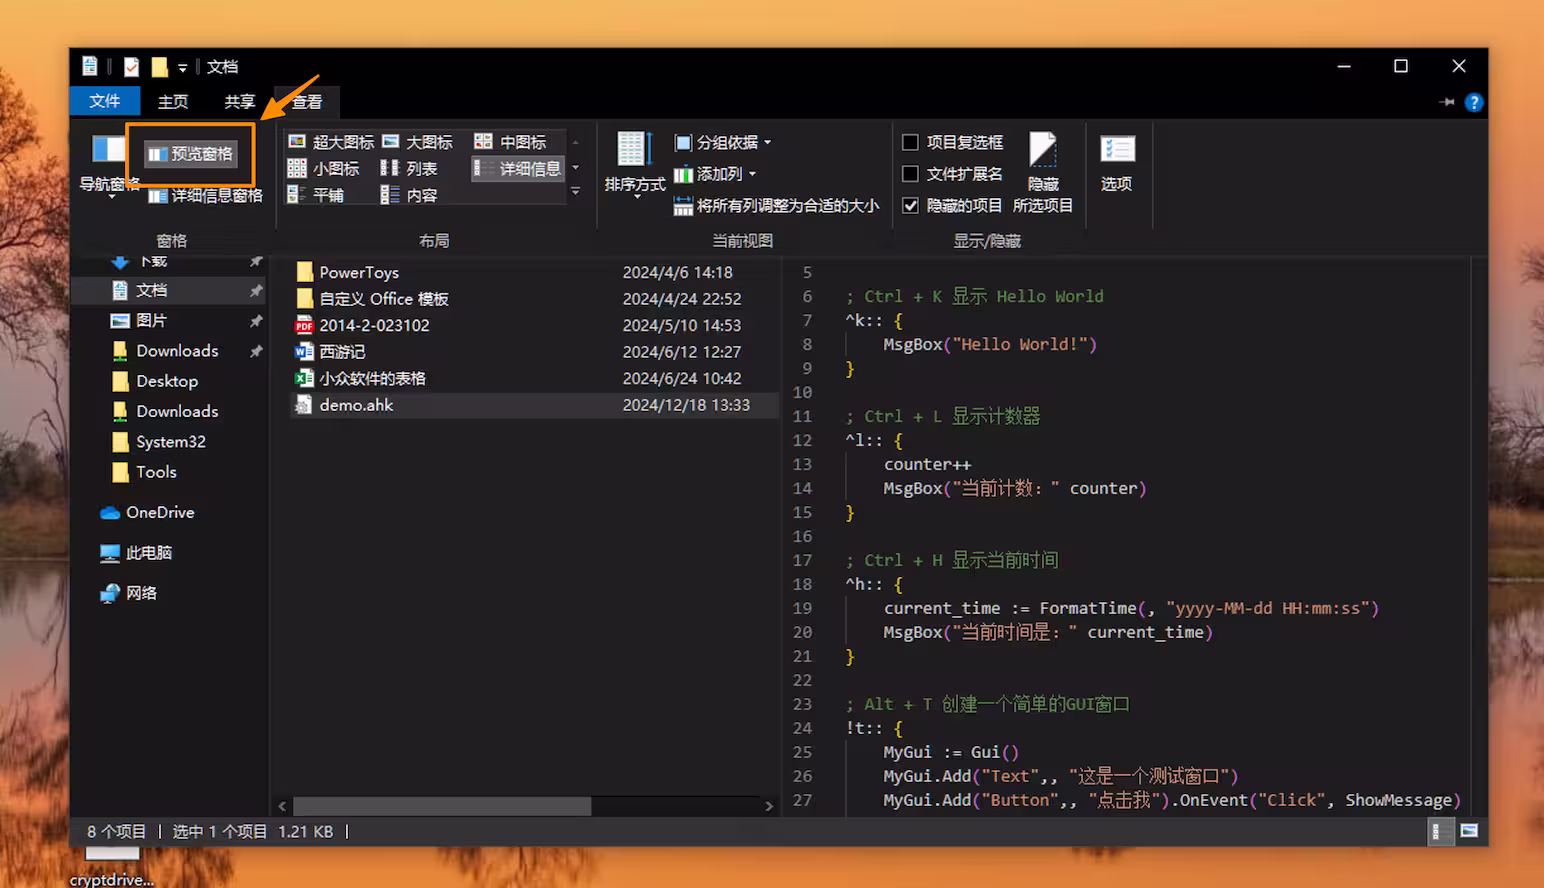The image size is (1544, 888).
Task: Toggle the Details pane (详细信息窗格) button
Action: tap(206, 196)
